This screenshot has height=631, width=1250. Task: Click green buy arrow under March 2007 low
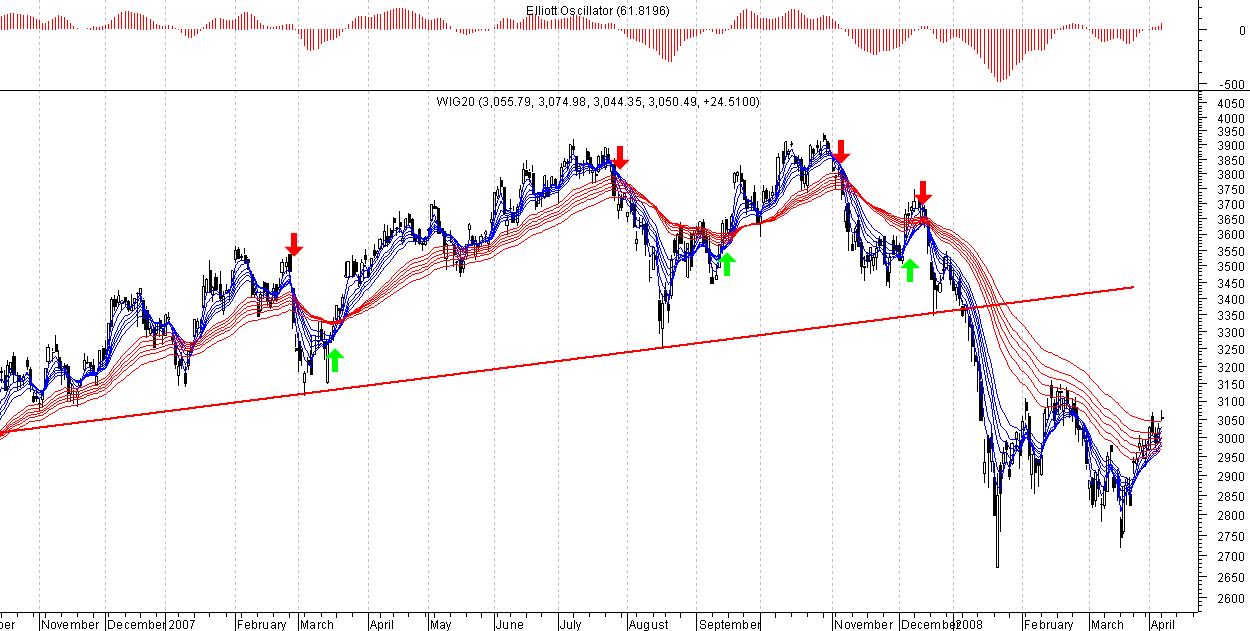click(x=335, y=360)
